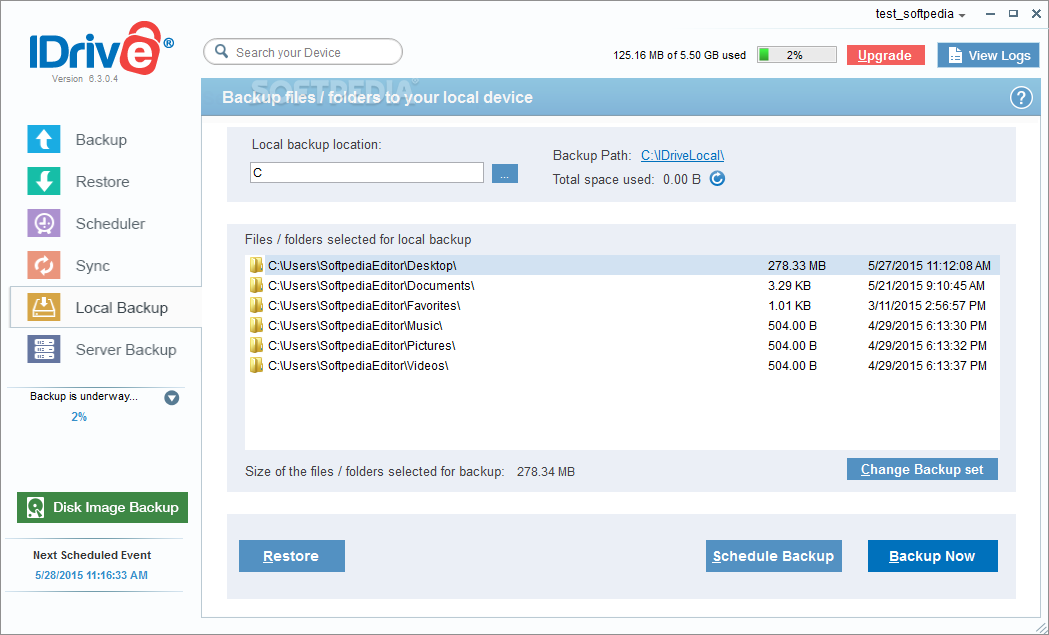Open the browse dialog for backup location
The width and height of the screenshot is (1049, 635).
tap(505, 172)
